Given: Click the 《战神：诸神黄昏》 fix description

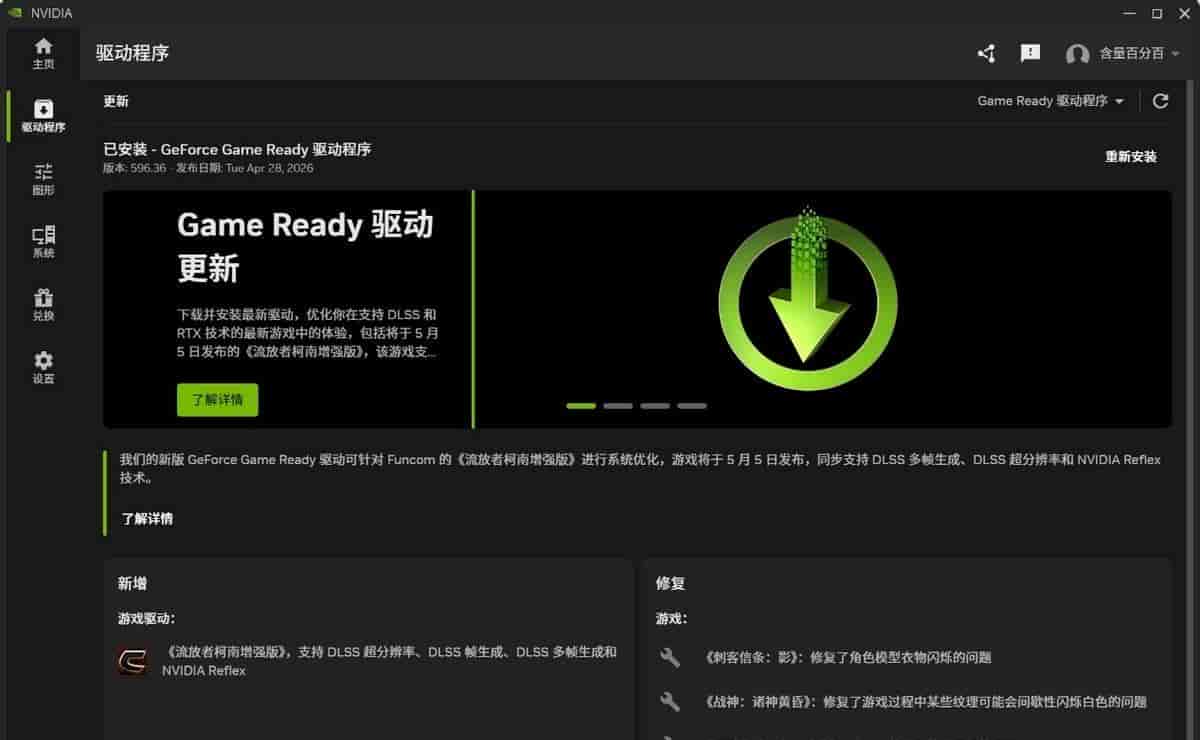Looking at the screenshot, I should pyautogui.click(x=925, y=702).
